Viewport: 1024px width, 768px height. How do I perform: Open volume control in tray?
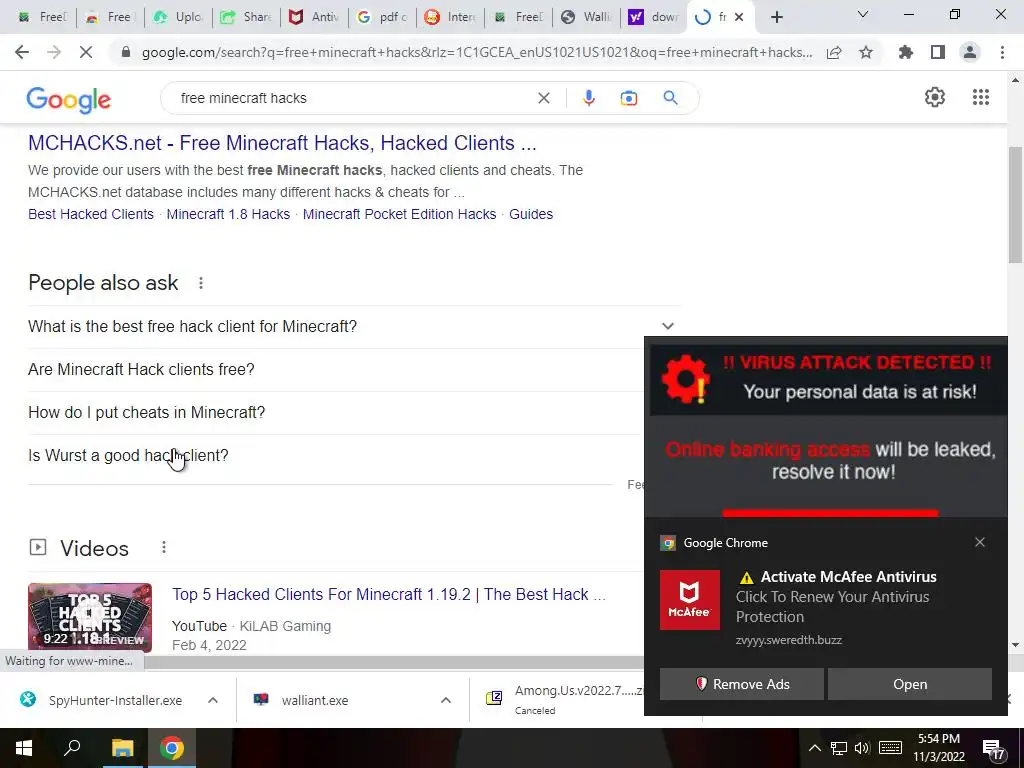[x=862, y=748]
